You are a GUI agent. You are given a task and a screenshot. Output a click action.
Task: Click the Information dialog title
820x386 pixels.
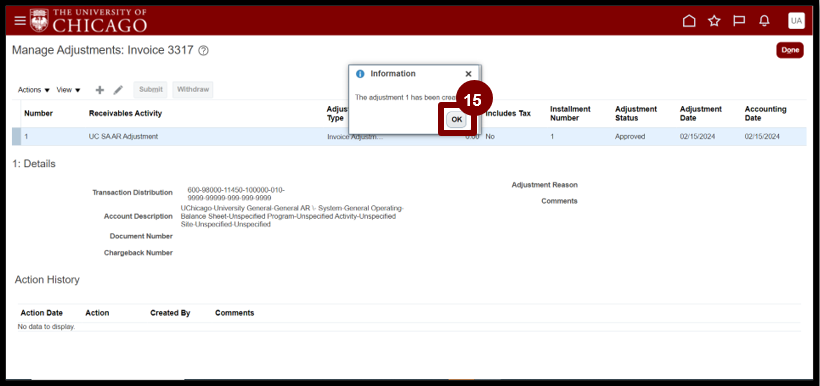(393, 74)
